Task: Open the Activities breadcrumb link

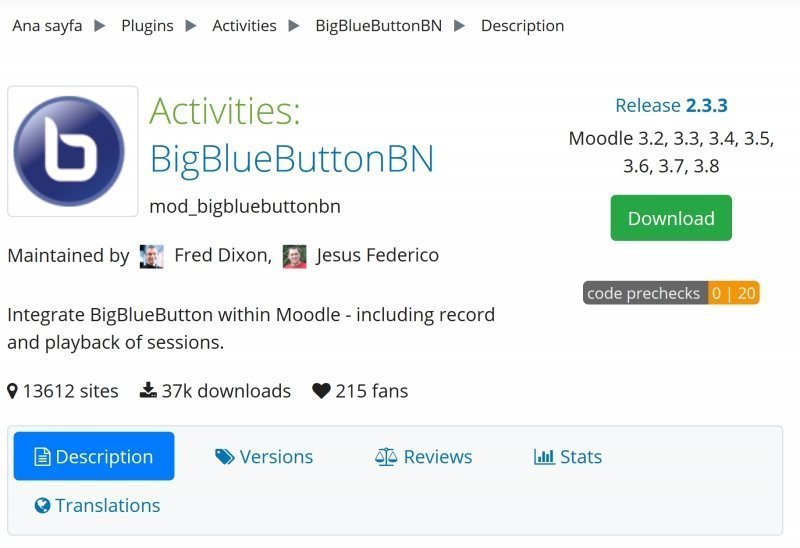Action: [x=244, y=25]
